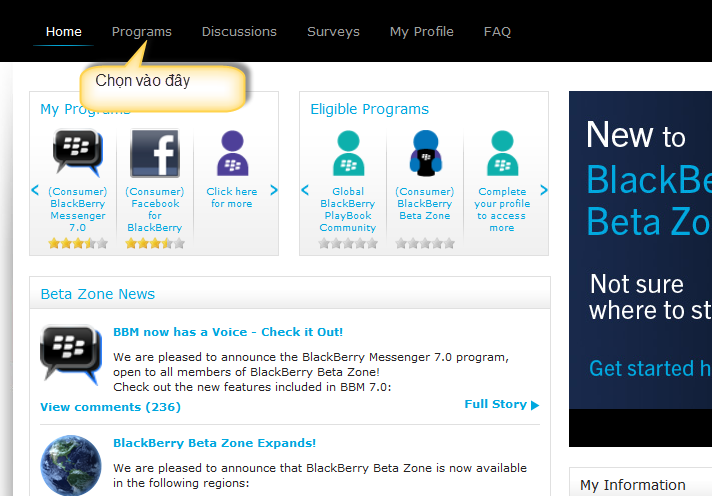Viewport: 712px width, 496px height.
Task: Open the BlackBerry Beta Zone backpack icon
Action: [425, 153]
